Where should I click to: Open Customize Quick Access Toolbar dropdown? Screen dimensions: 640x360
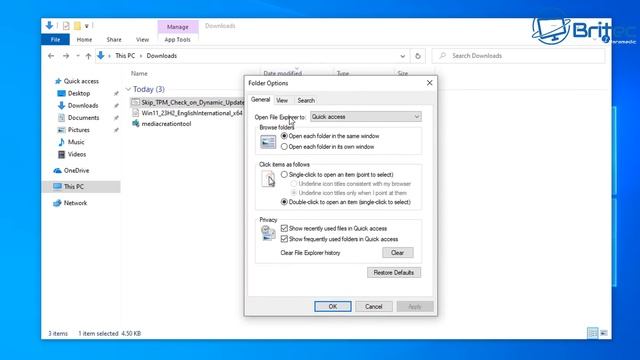coord(87,26)
